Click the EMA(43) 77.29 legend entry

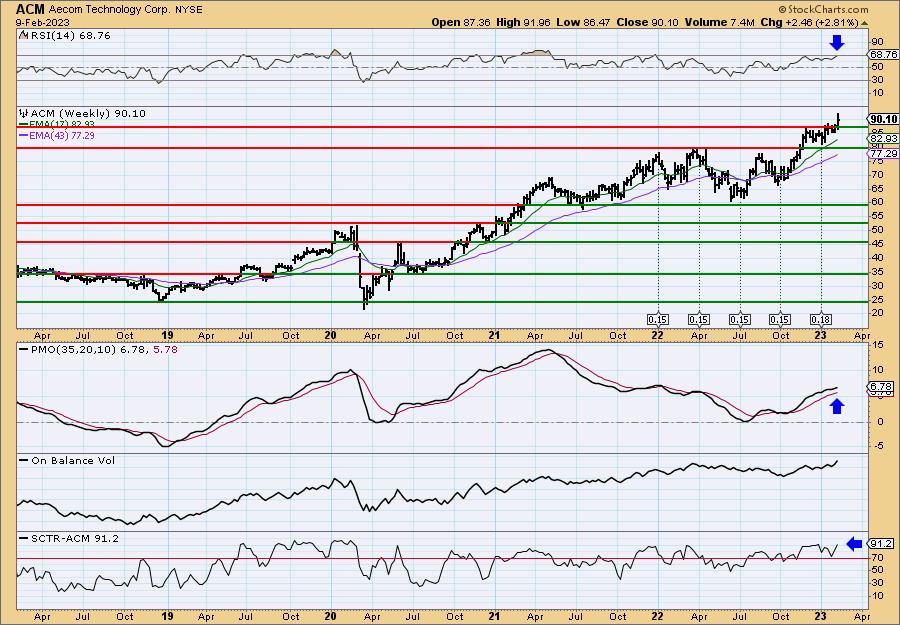pos(57,136)
